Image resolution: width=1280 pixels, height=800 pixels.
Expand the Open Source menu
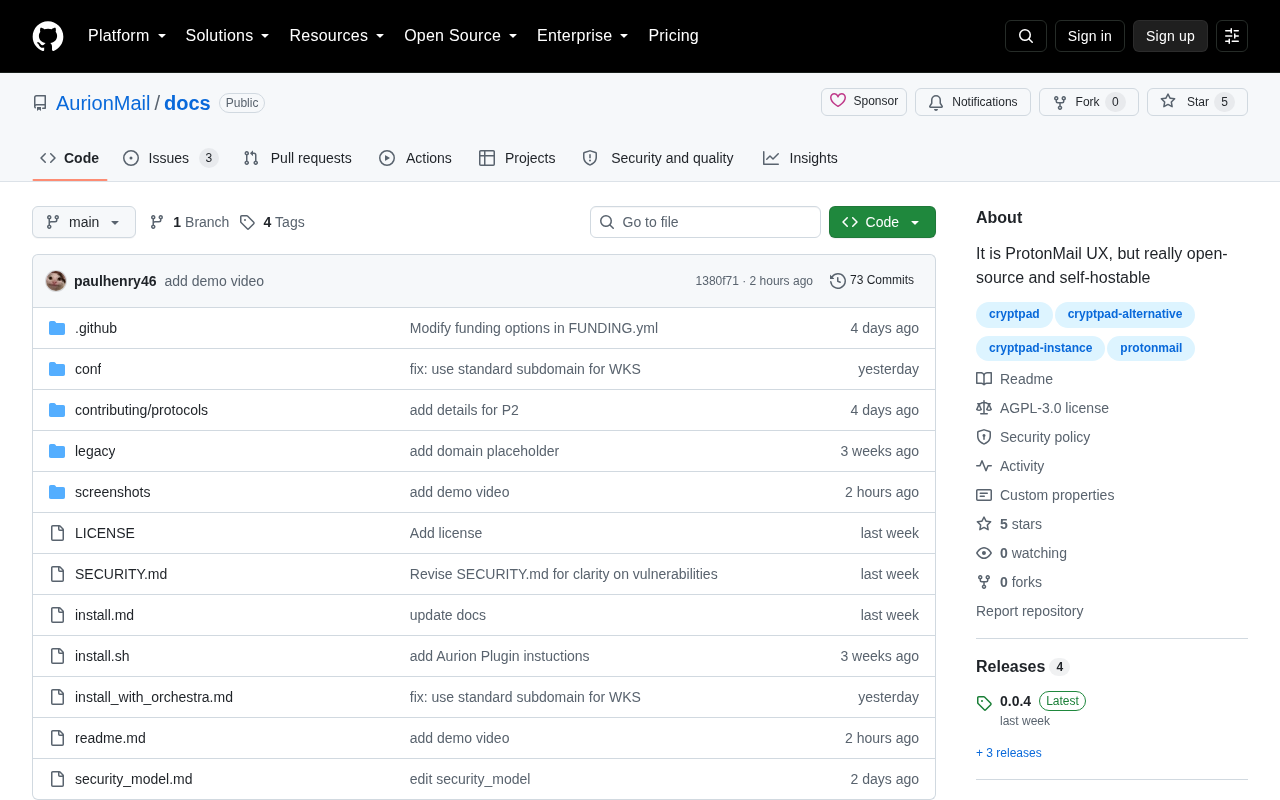pos(461,36)
